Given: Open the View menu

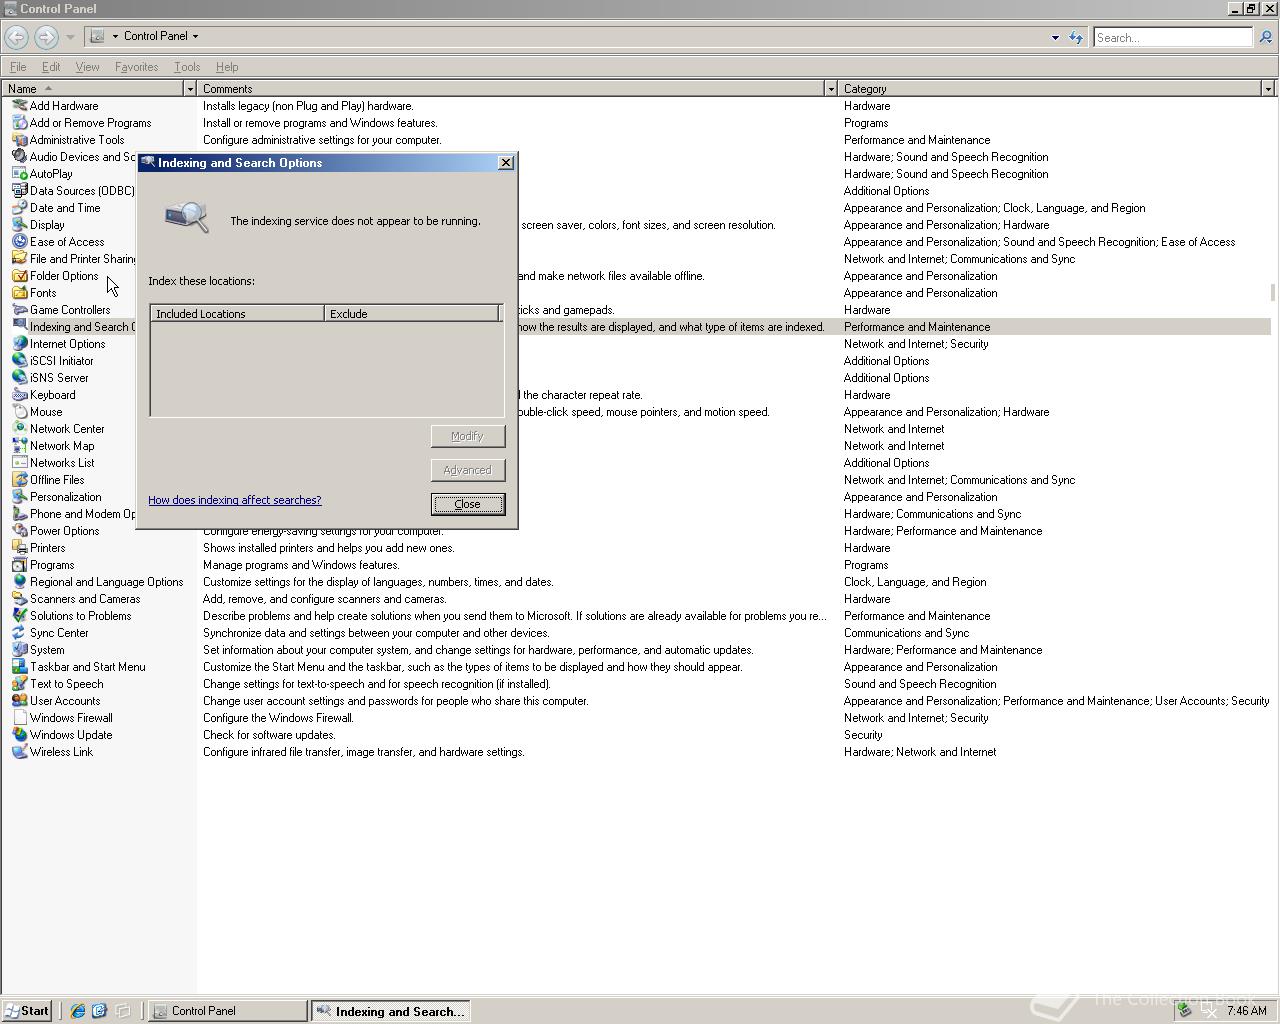Looking at the screenshot, I should coord(87,67).
